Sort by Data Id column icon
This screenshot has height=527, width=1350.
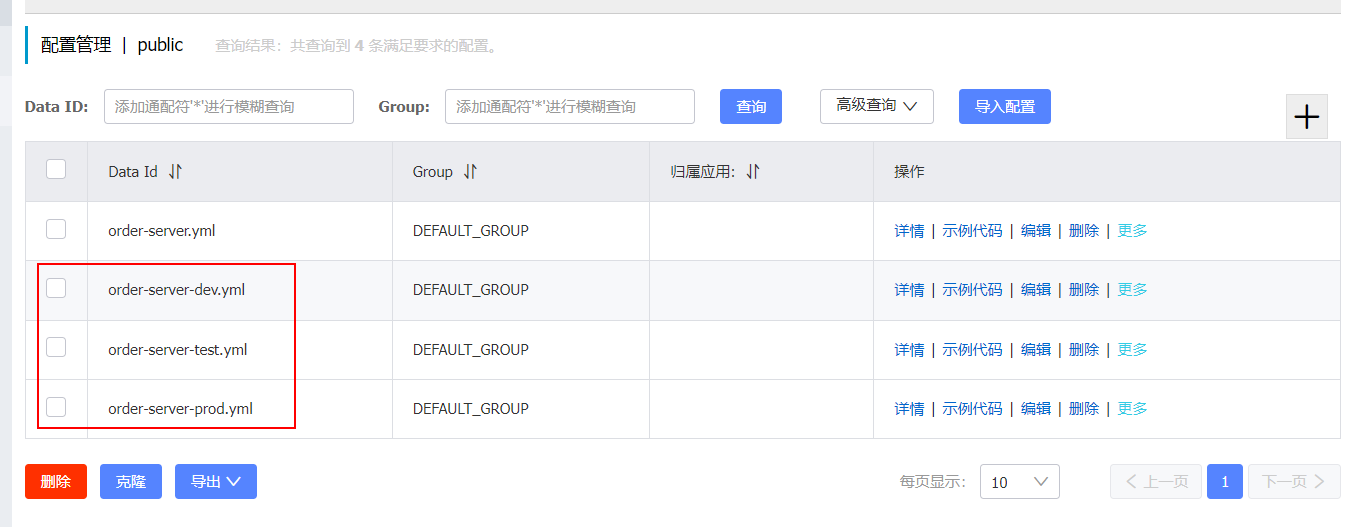[175, 171]
